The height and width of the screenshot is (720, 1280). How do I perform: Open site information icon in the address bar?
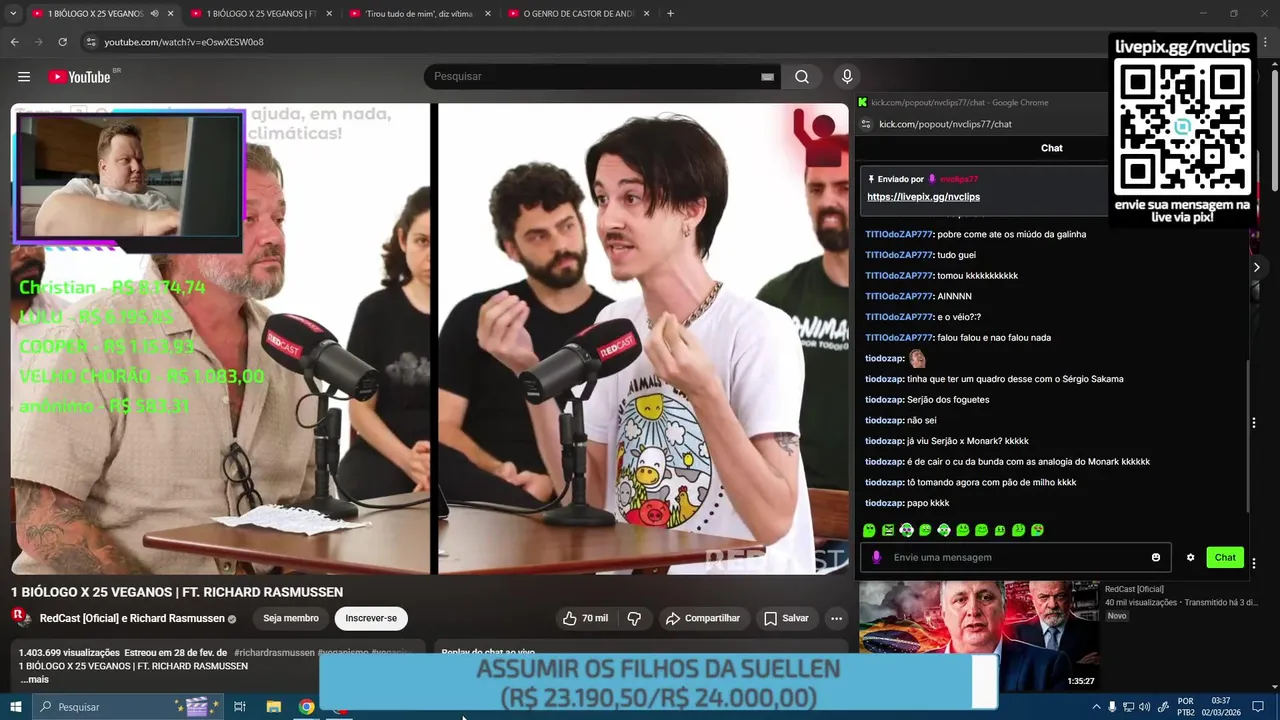(x=90, y=42)
